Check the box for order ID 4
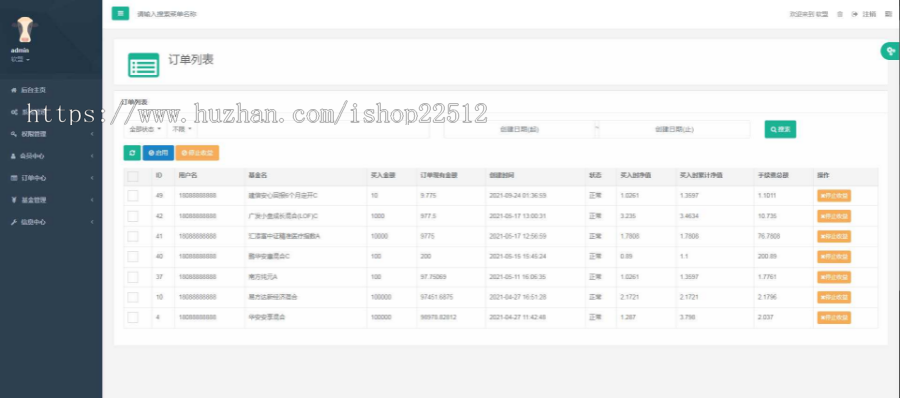The image size is (900, 398). 133,317
